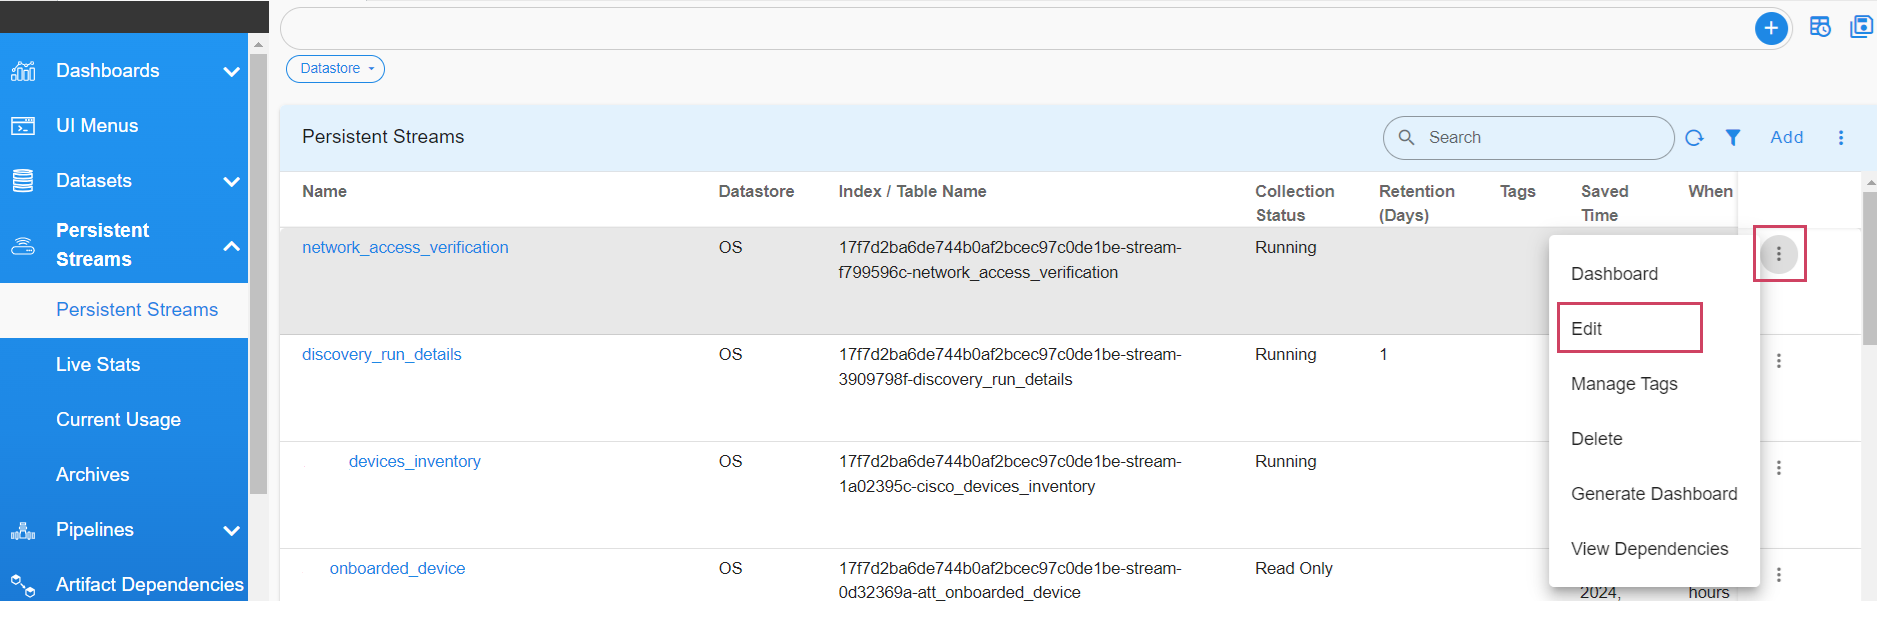This screenshot has height=634, width=1877.
Task: Collapse the Persistent Streams sidebar section
Action: (x=231, y=245)
